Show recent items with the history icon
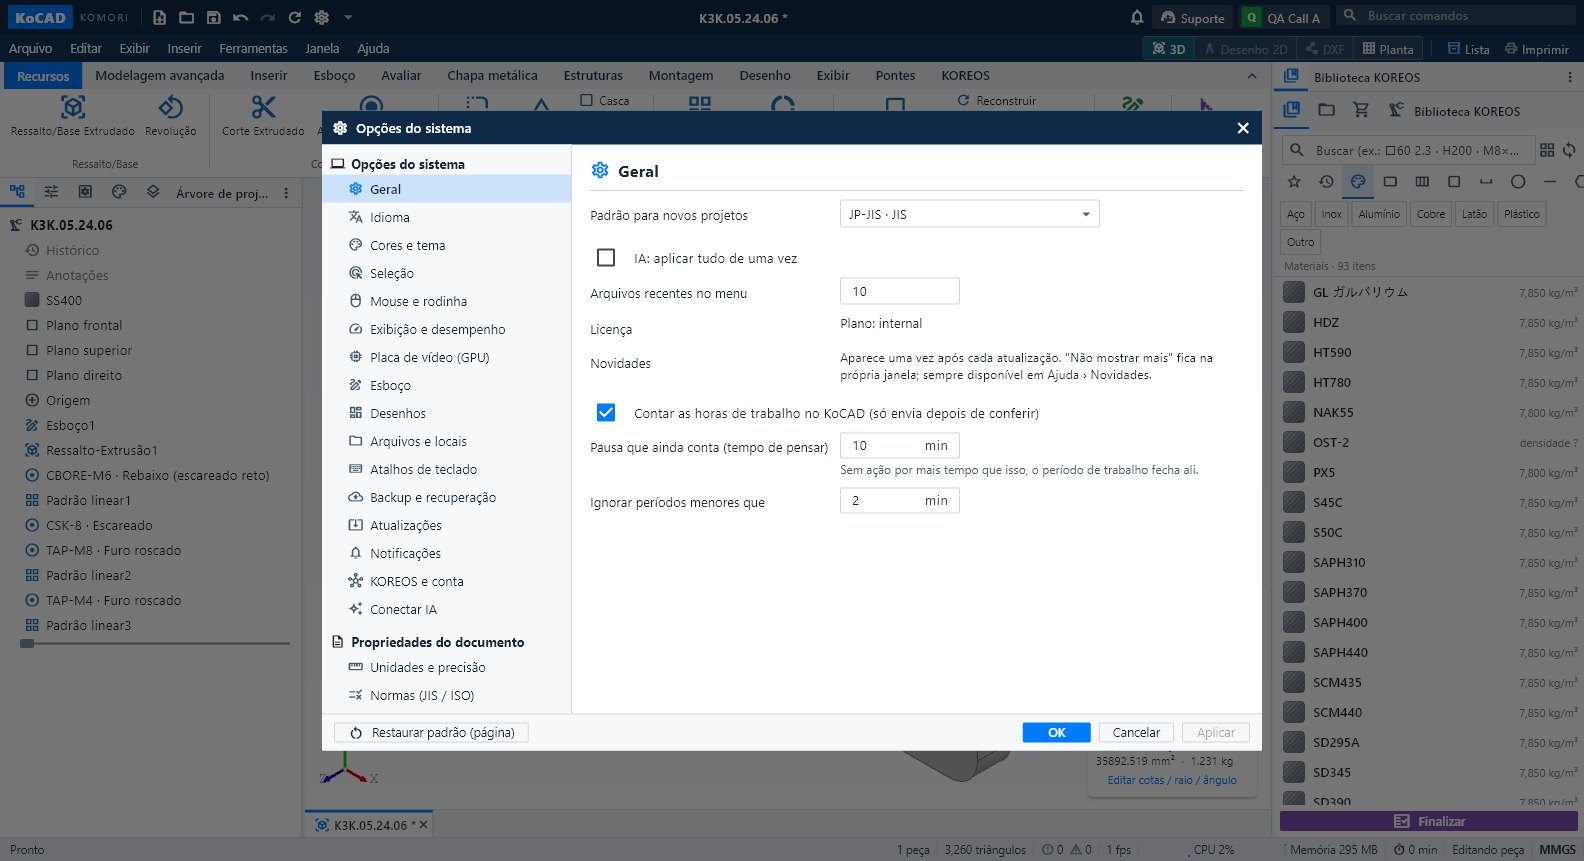The width and height of the screenshot is (1584, 861). pyautogui.click(x=1326, y=181)
